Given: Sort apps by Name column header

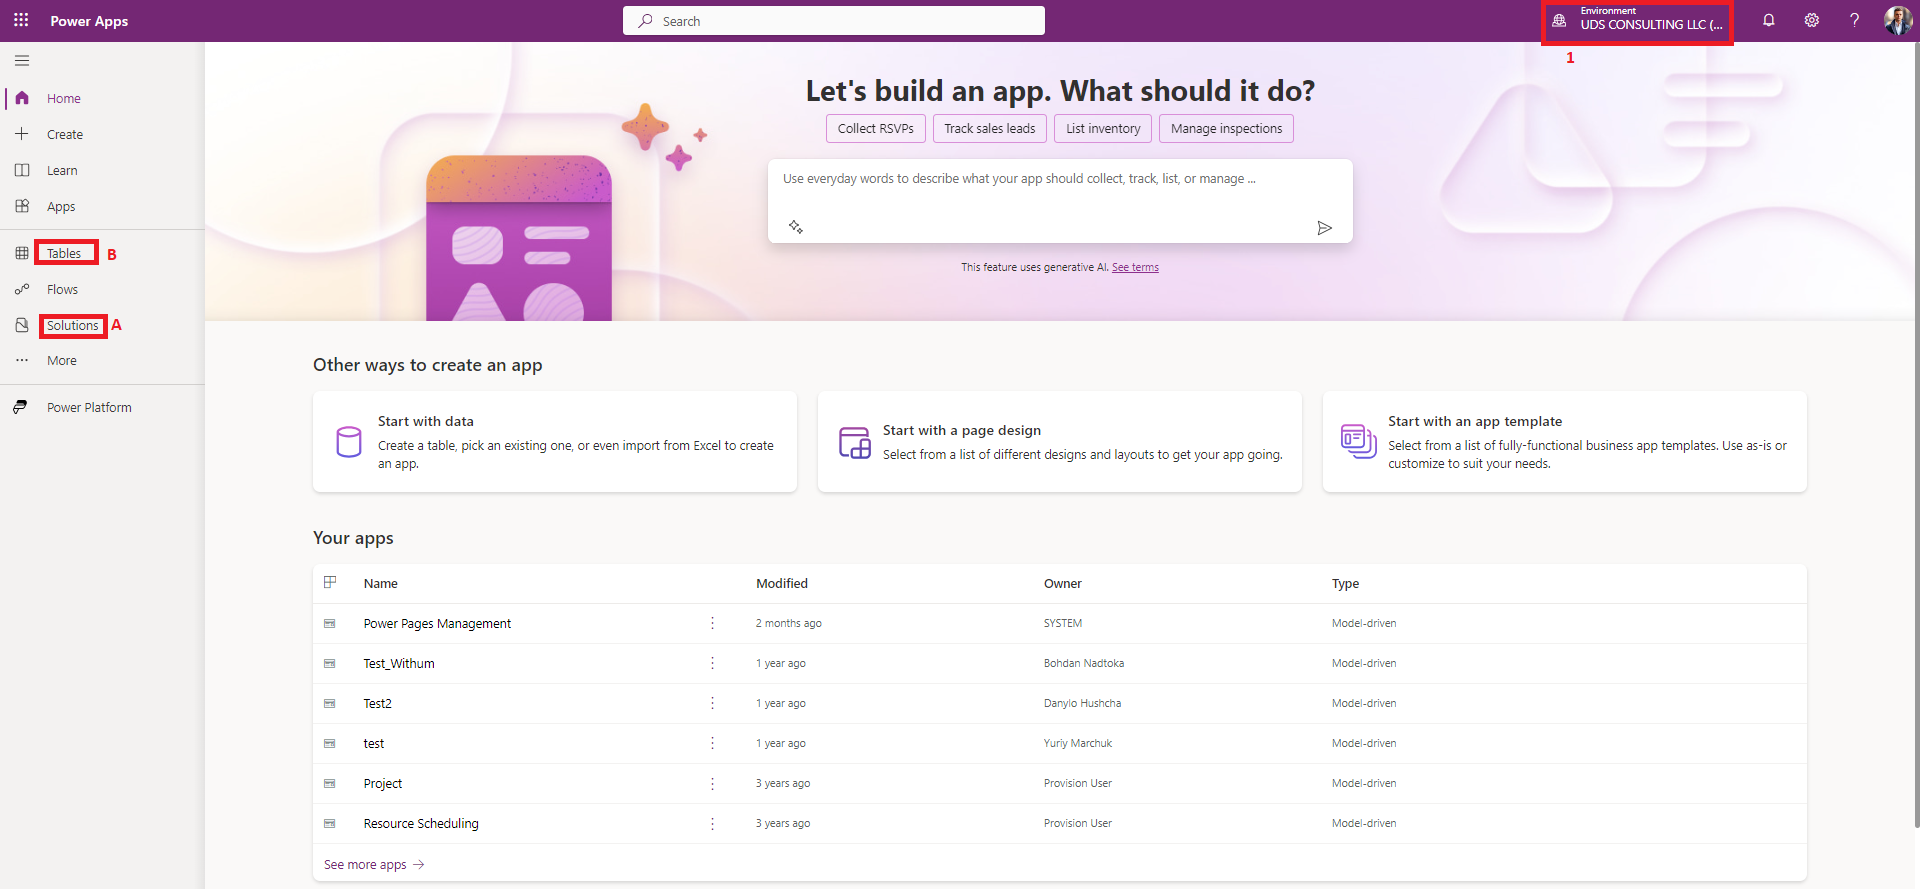Looking at the screenshot, I should click(381, 583).
